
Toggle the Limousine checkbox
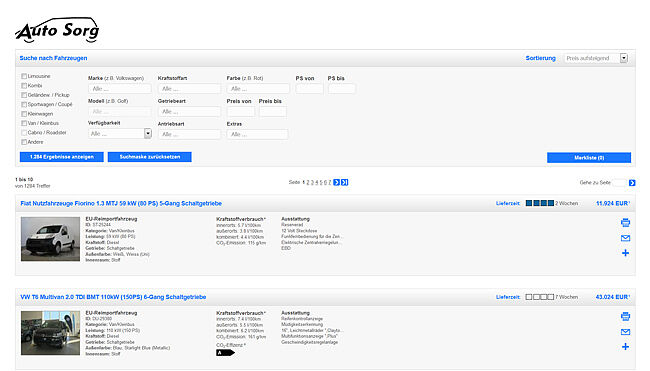24,76
